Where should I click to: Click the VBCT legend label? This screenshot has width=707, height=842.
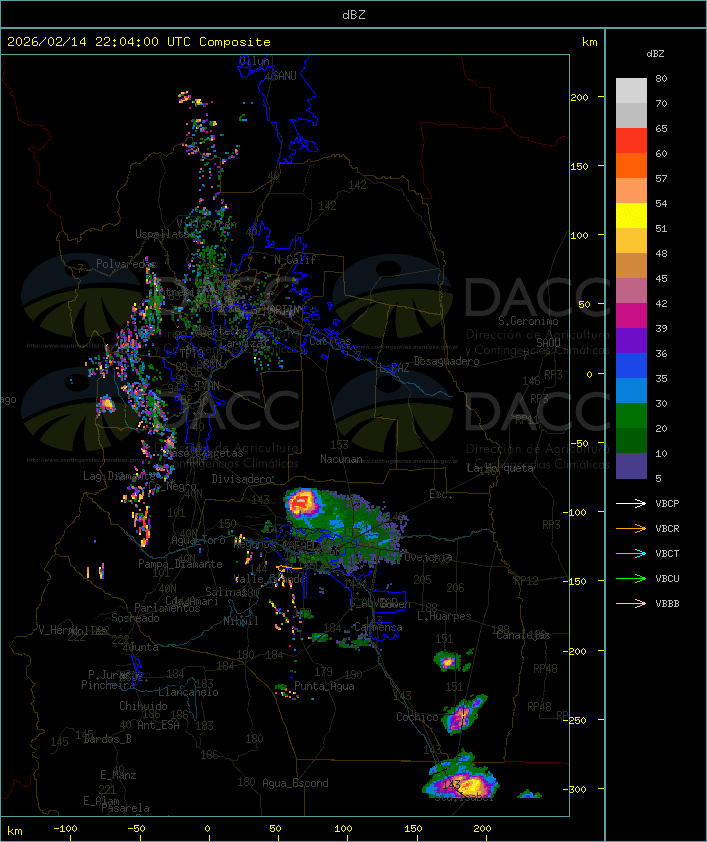[x=667, y=553]
